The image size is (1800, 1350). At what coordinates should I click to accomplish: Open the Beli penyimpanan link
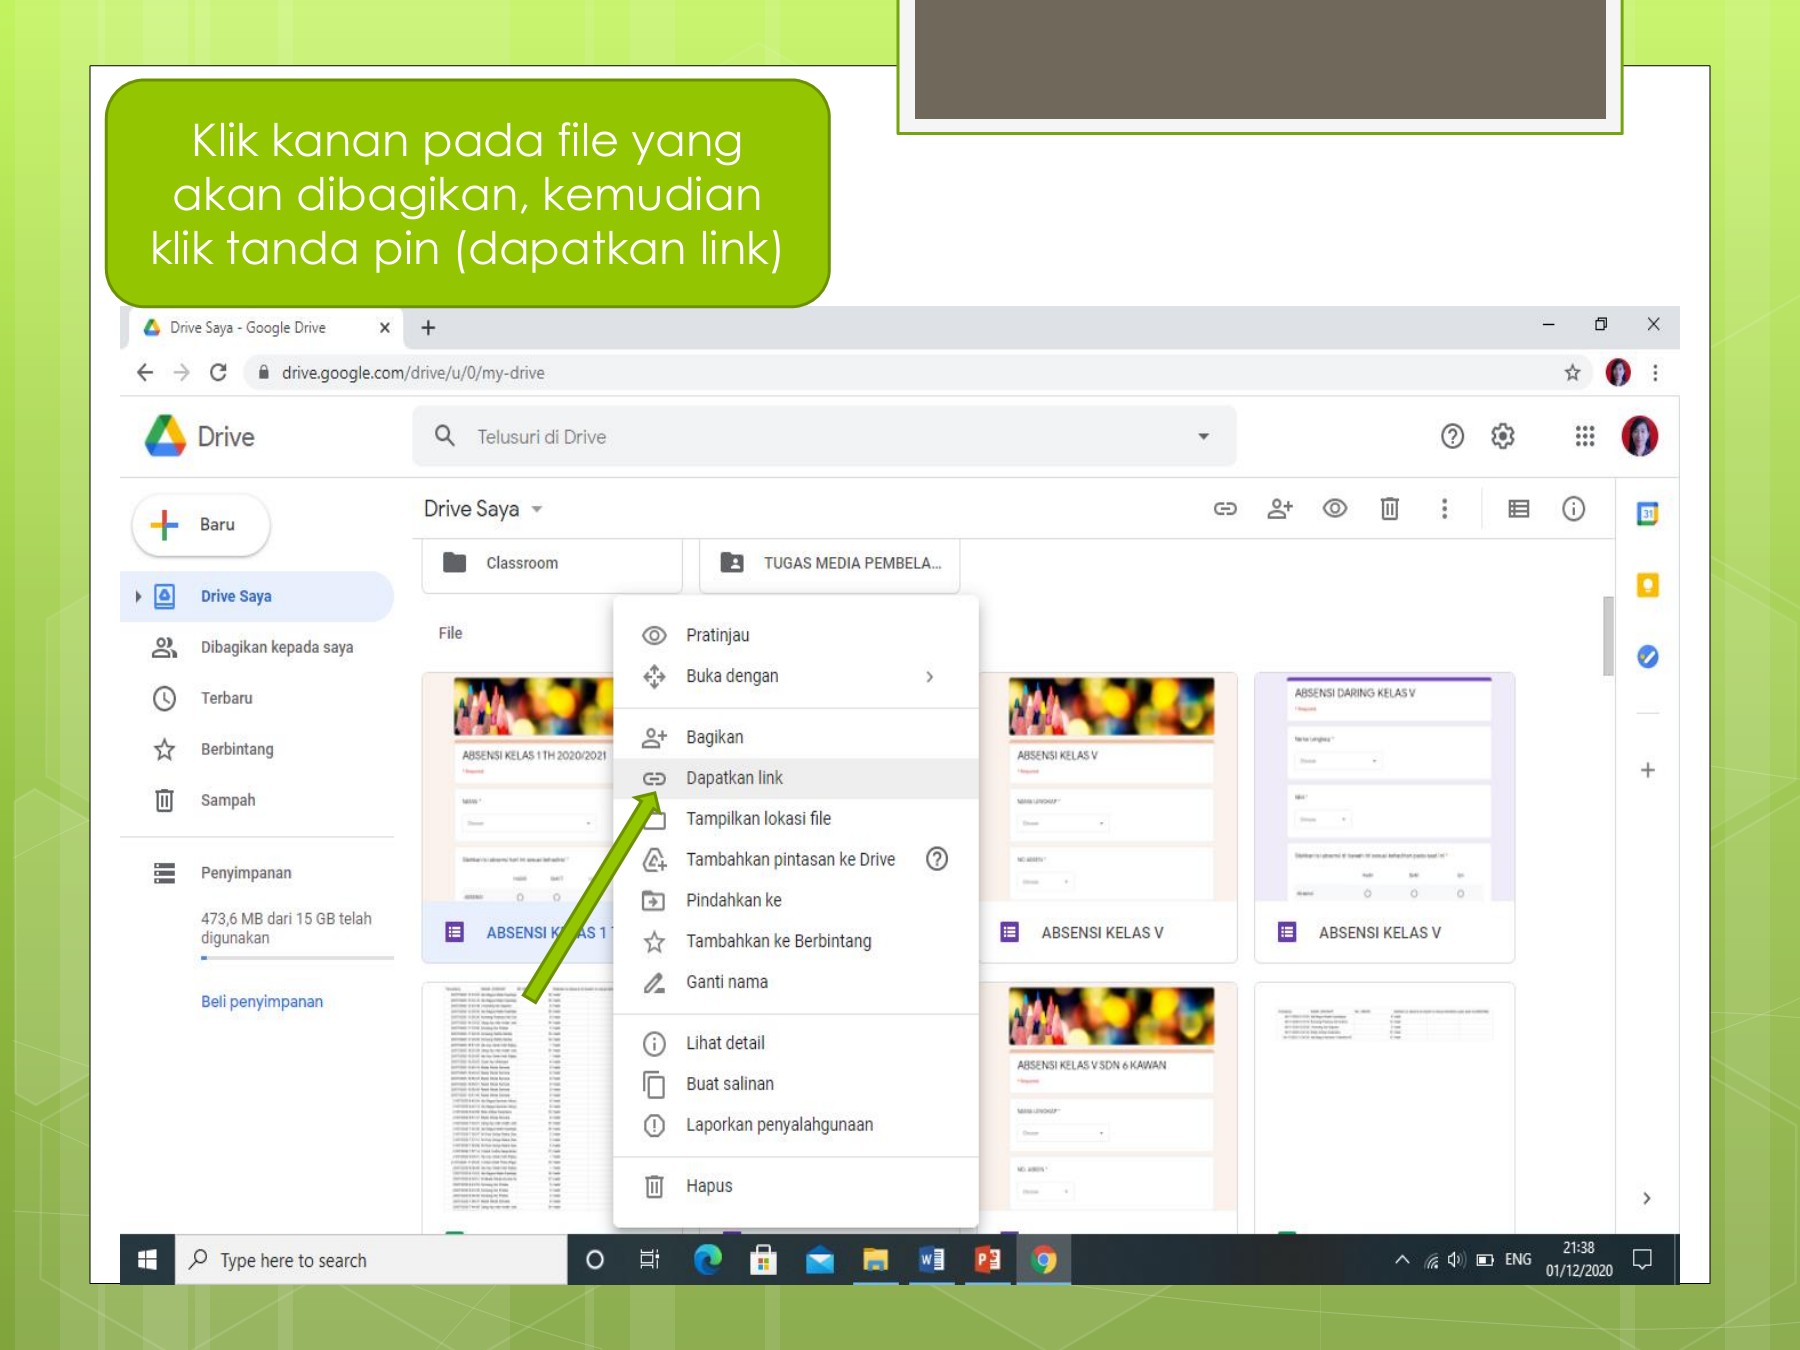[262, 1001]
